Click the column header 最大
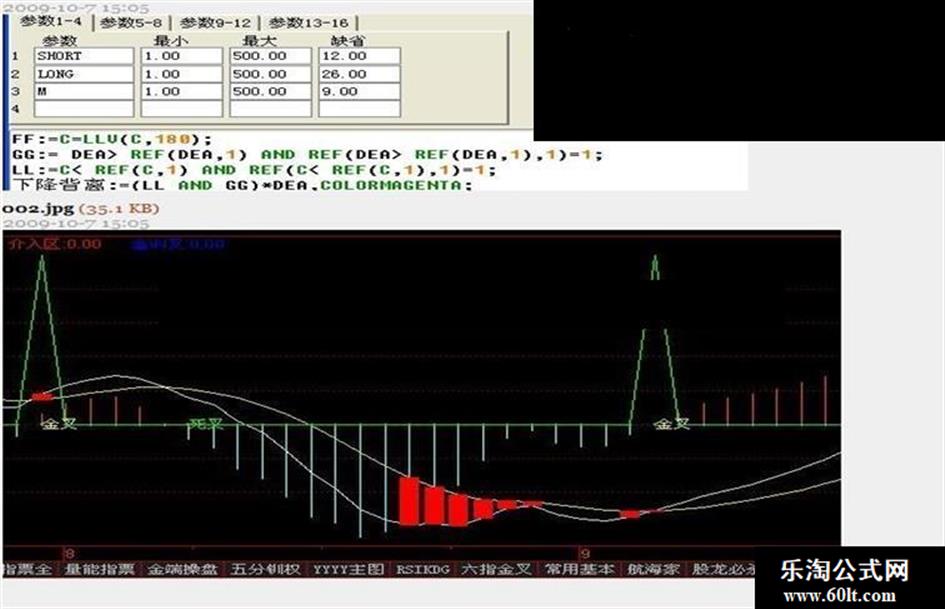Image resolution: width=945 pixels, height=609 pixels. coord(259,40)
